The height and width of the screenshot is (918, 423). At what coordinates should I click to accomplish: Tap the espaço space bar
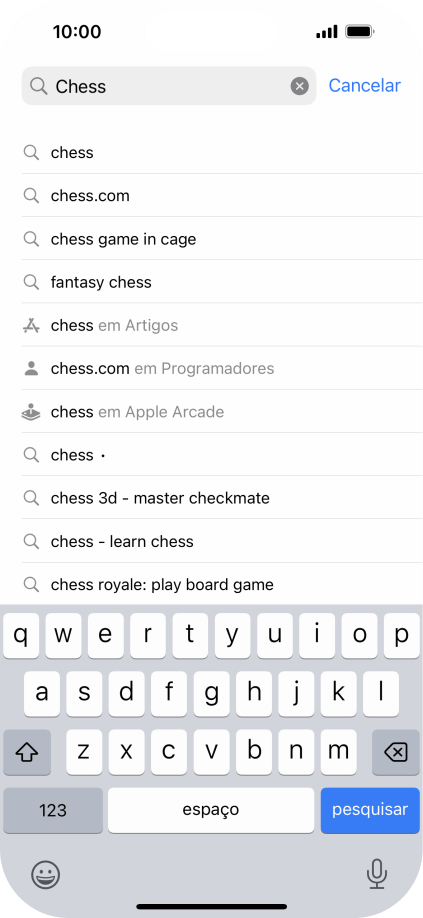point(211,810)
